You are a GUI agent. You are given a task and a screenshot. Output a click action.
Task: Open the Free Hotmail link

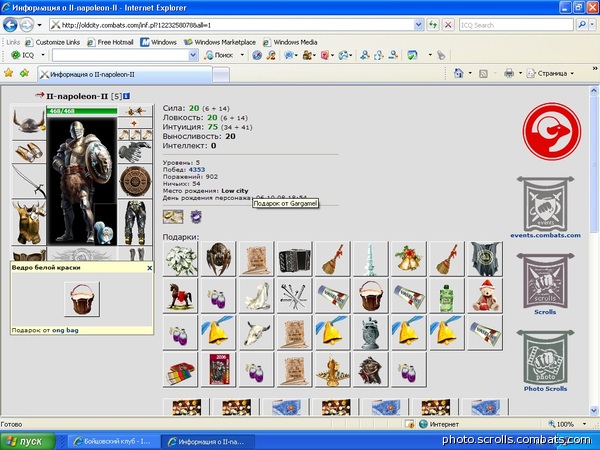[x=111, y=42]
